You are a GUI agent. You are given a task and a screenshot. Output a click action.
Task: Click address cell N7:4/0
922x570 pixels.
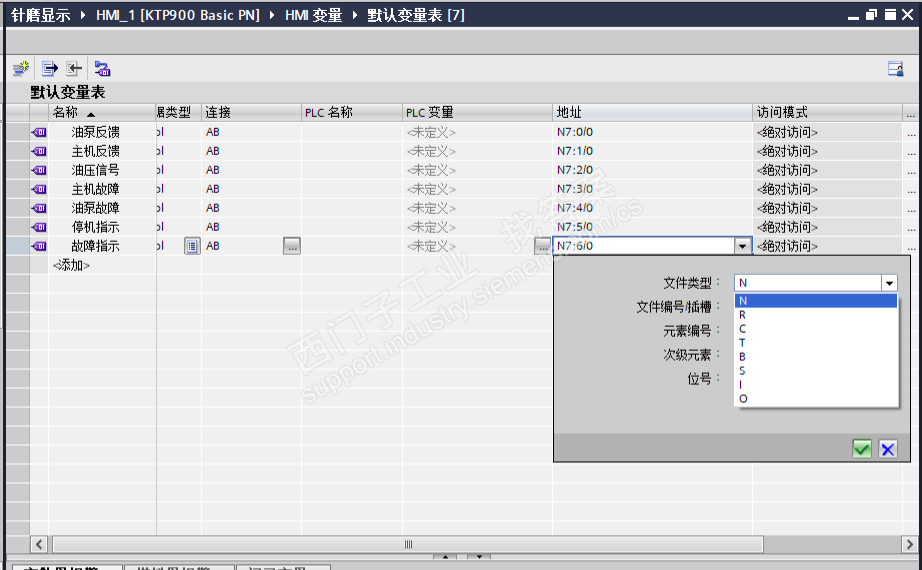(x=653, y=208)
